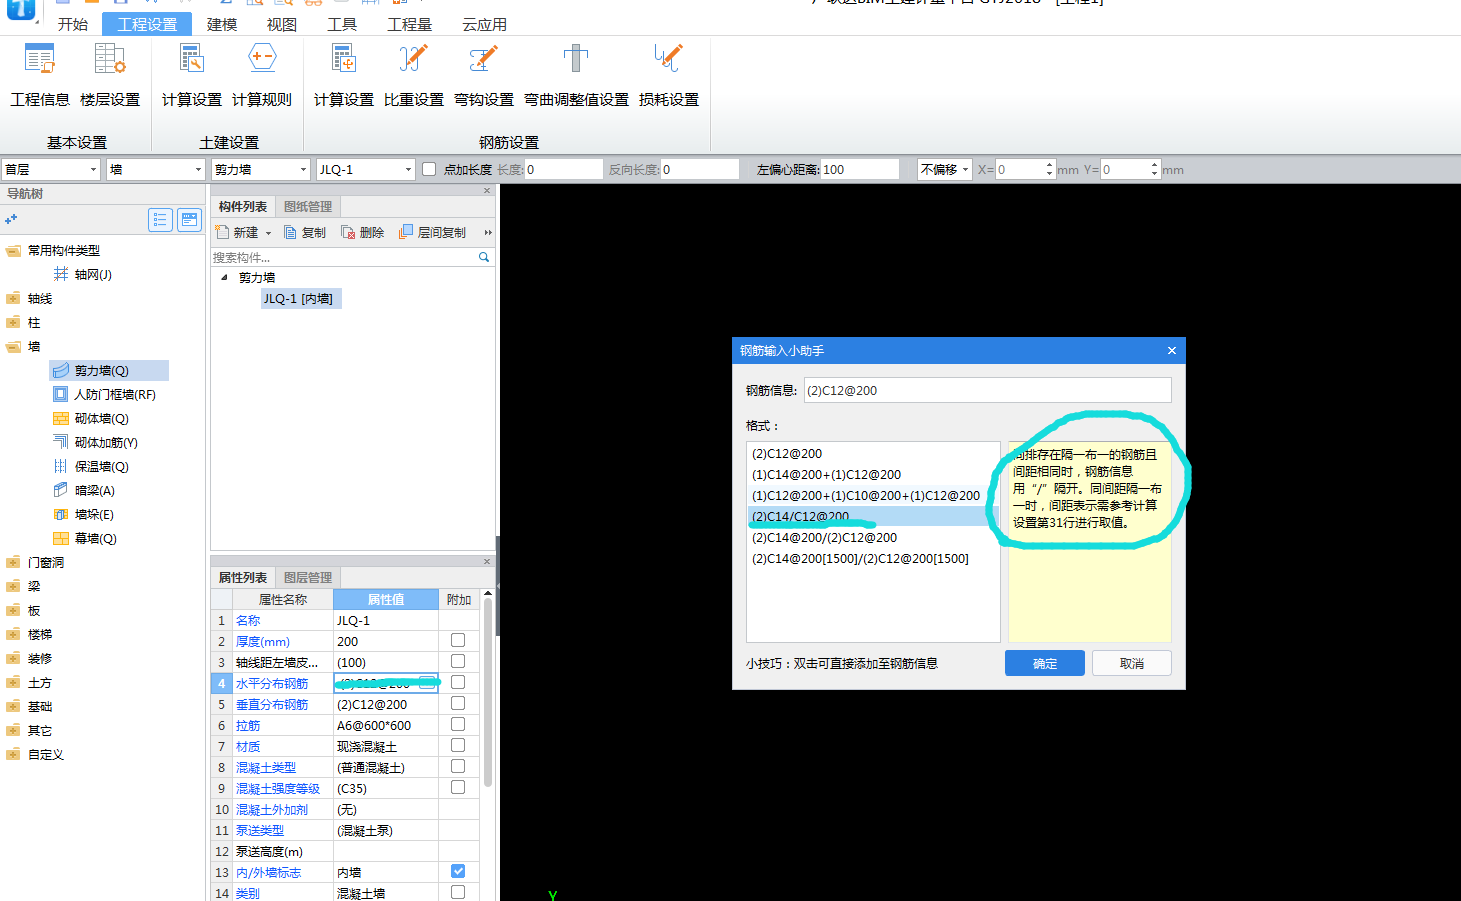Open 墙 component category dropdown
The image size is (1461, 901).
tap(156, 169)
